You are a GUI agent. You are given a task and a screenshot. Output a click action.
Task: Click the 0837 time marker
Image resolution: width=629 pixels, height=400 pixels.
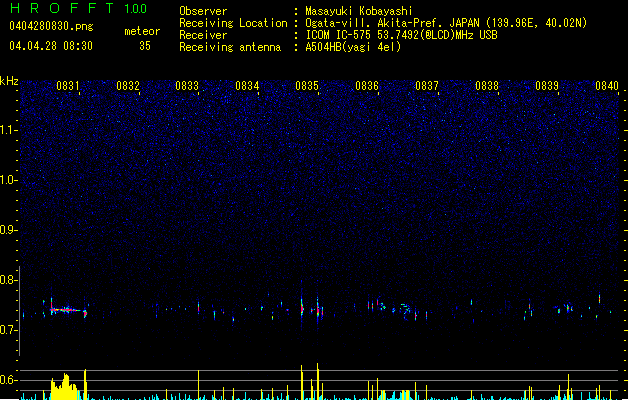tap(427, 86)
